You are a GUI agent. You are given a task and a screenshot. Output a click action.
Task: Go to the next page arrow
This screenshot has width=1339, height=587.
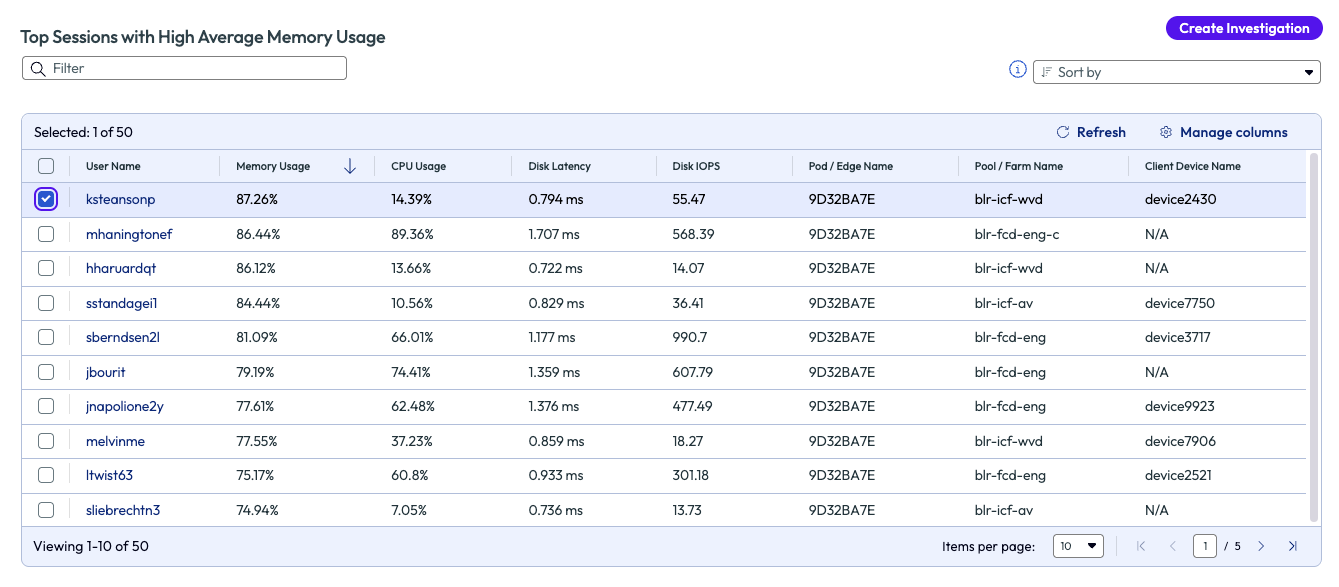[1261, 546]
